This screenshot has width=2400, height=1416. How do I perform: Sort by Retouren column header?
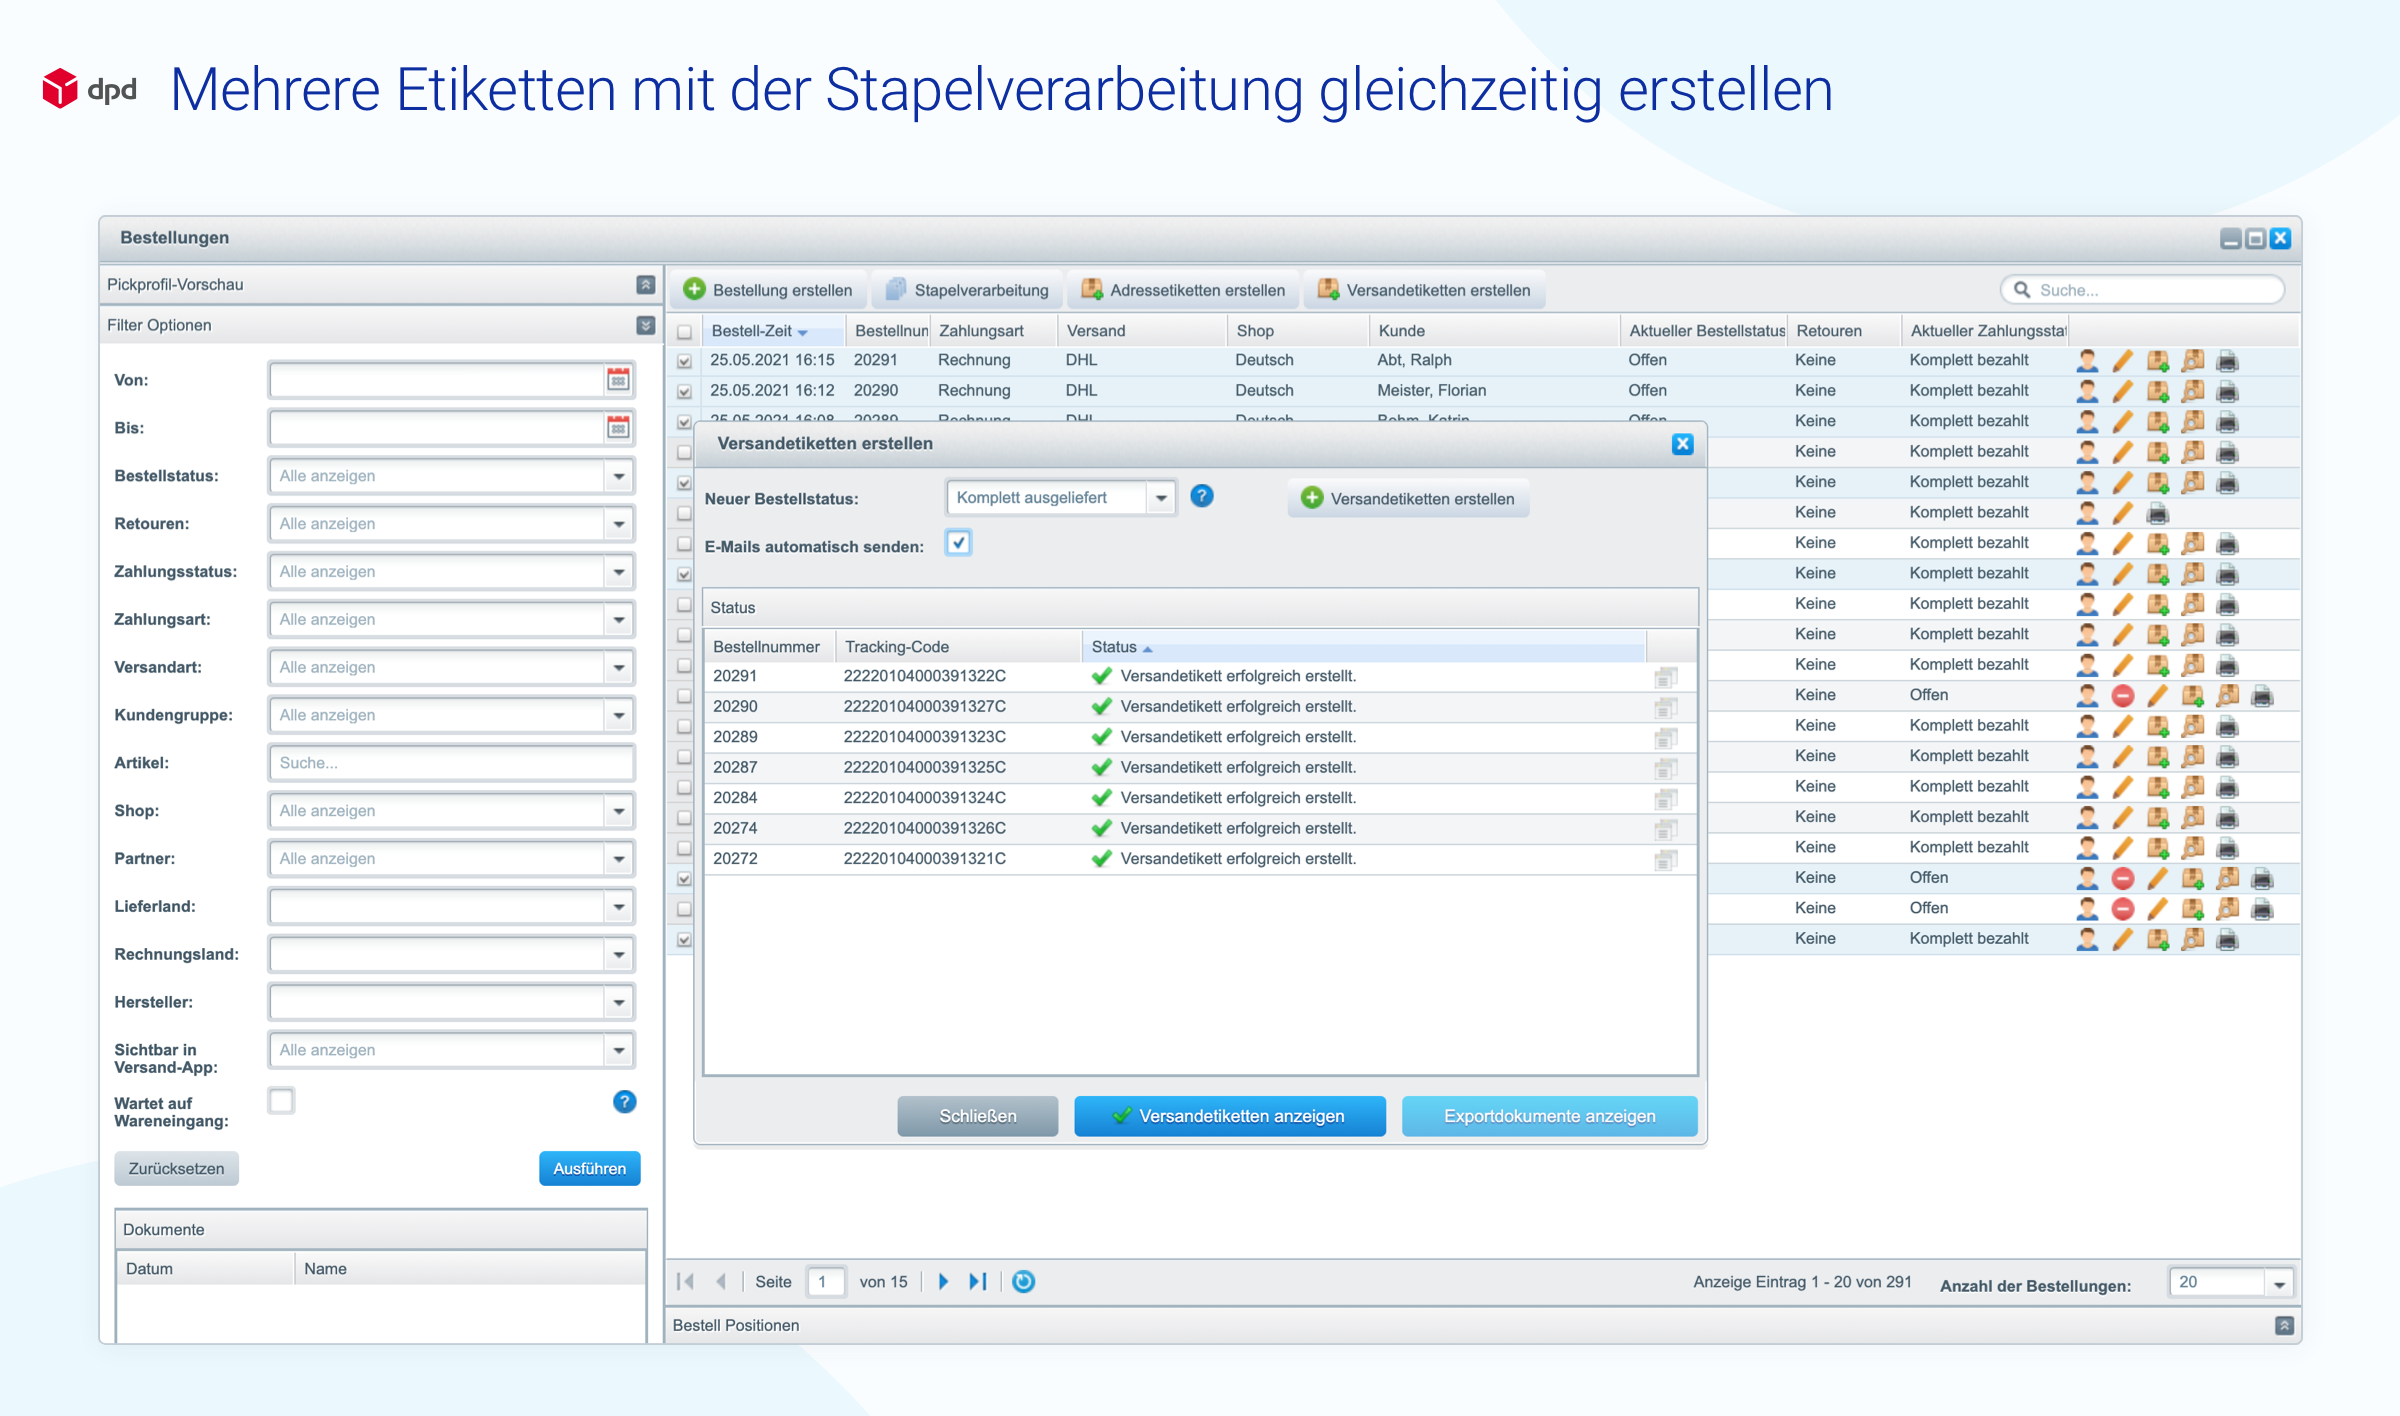(x=1843, y=331)
